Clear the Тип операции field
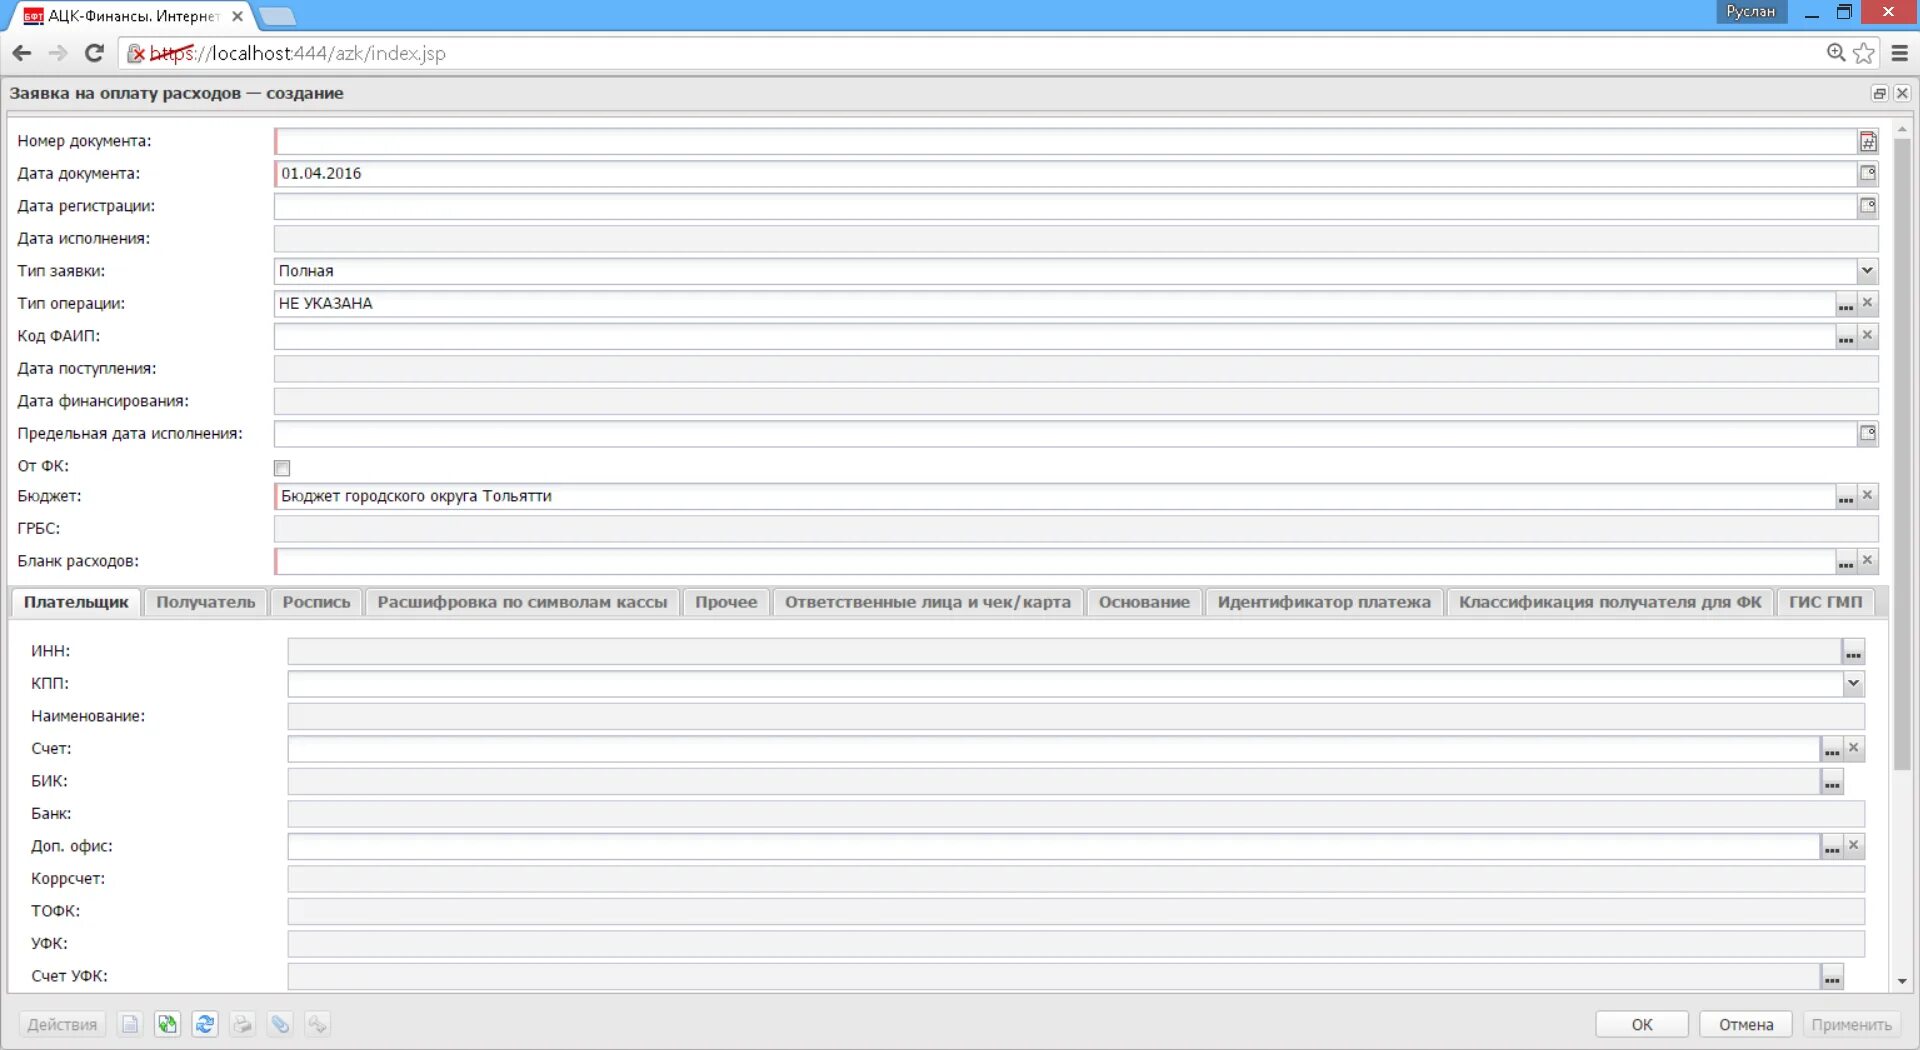Image resolution: width=1920 pixels, height=1050 pixels. point(1867,303)
